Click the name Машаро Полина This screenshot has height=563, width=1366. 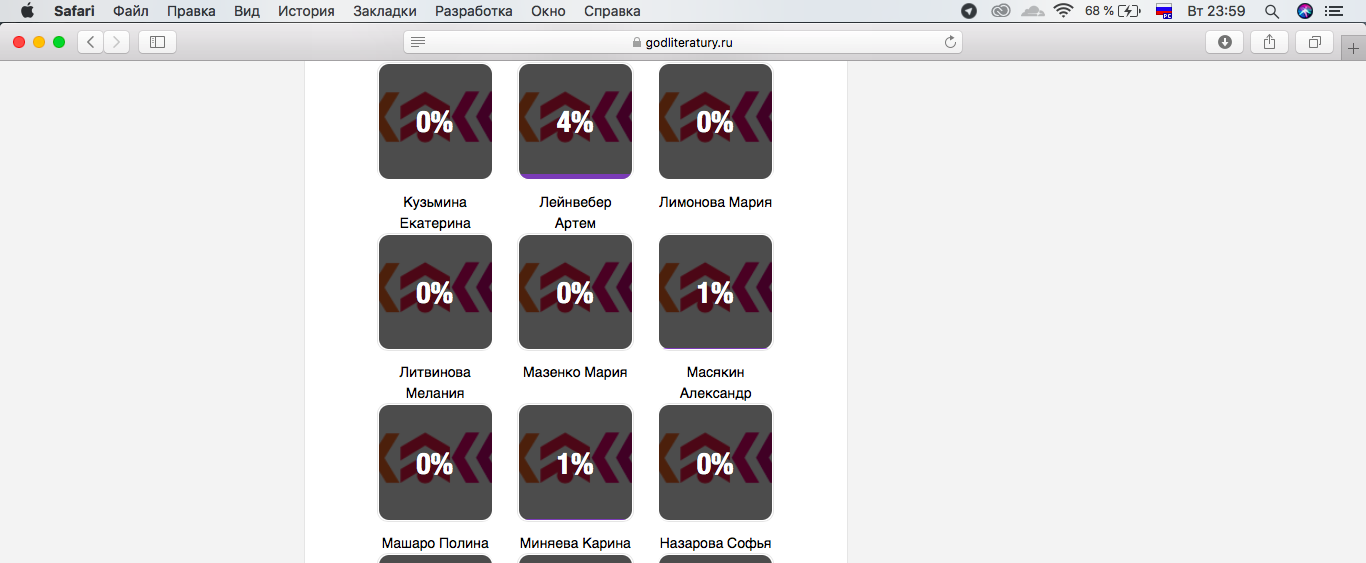[x=435, y=543]
